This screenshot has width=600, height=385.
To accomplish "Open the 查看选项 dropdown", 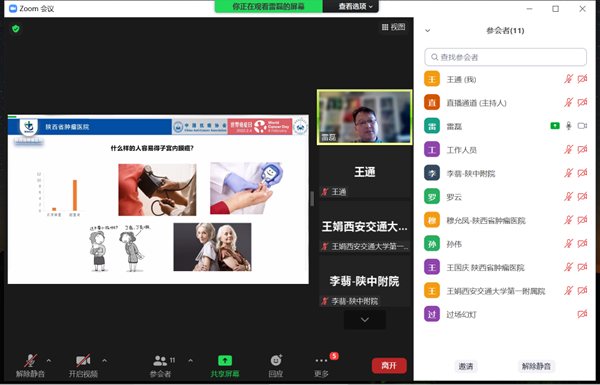I will pyautogui.click(x=355, y=7).
